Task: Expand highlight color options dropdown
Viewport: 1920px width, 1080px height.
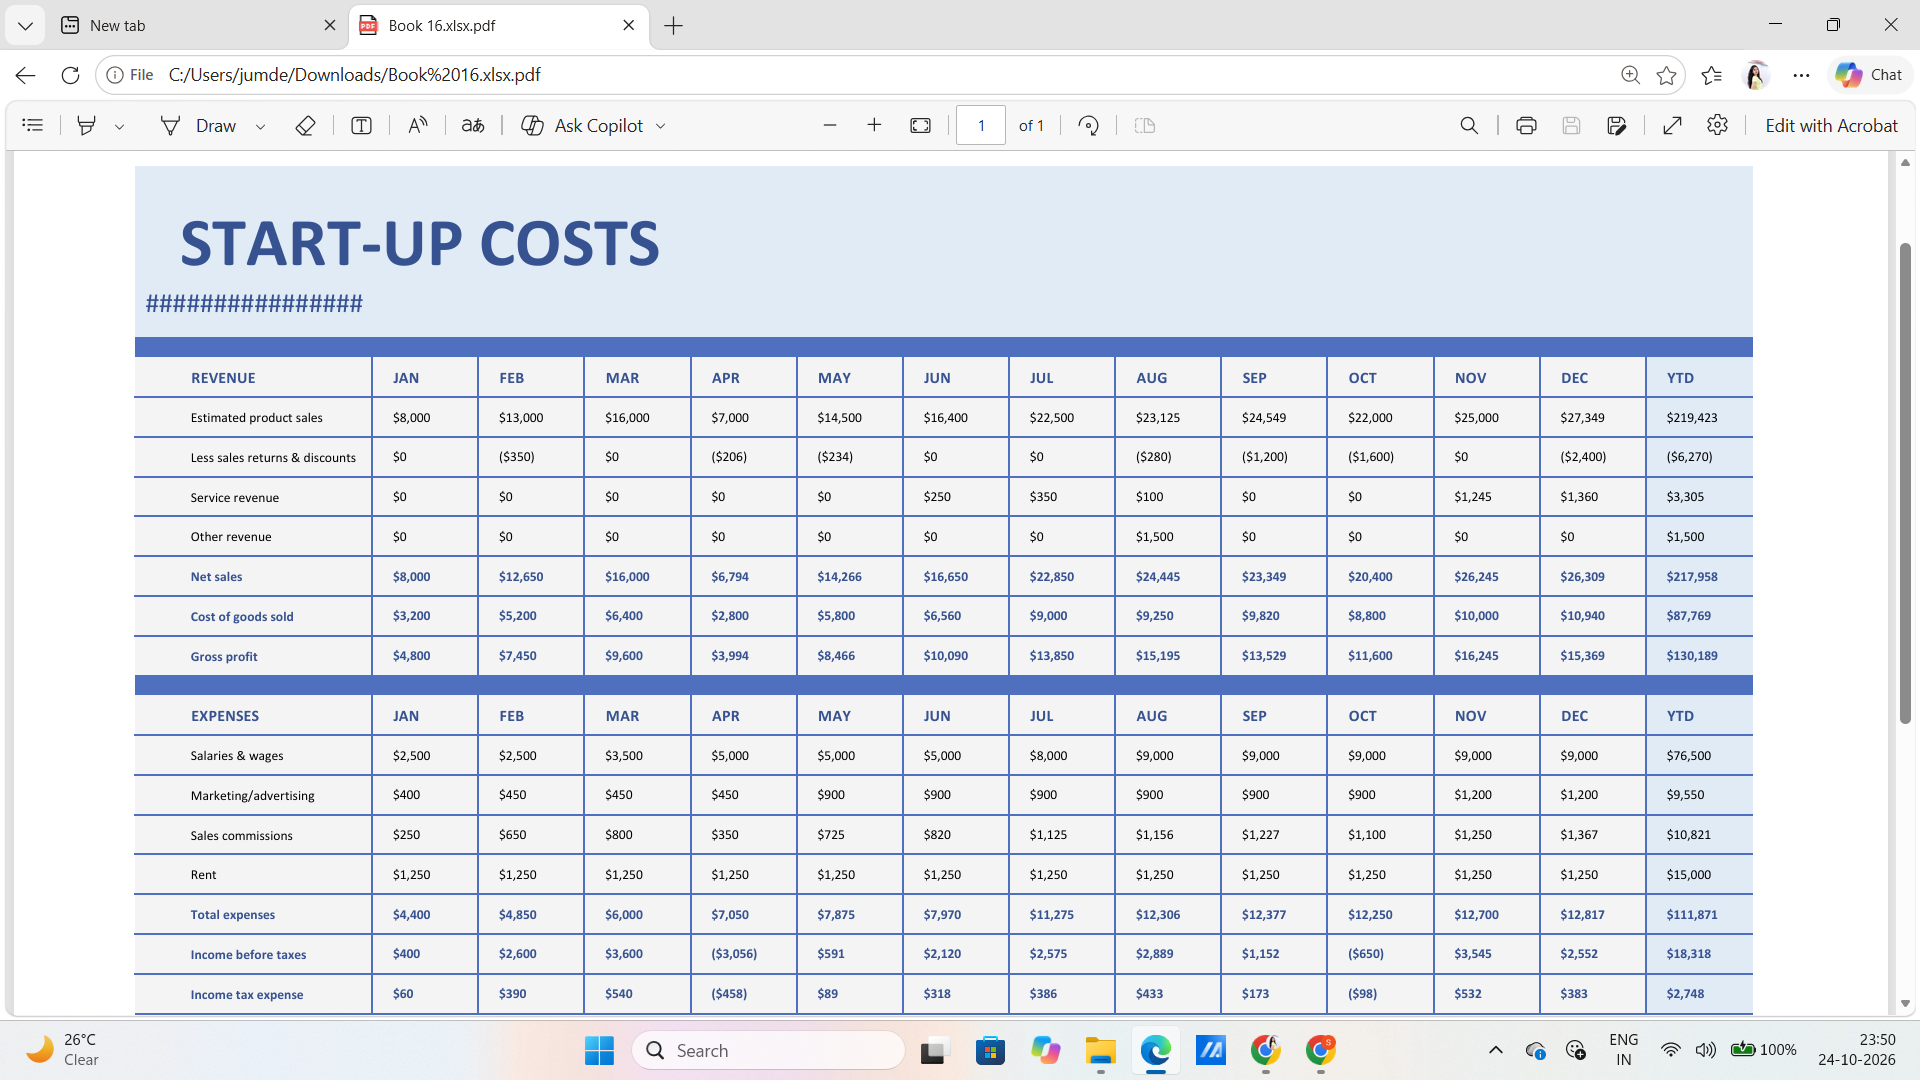Action: (120, 126)
